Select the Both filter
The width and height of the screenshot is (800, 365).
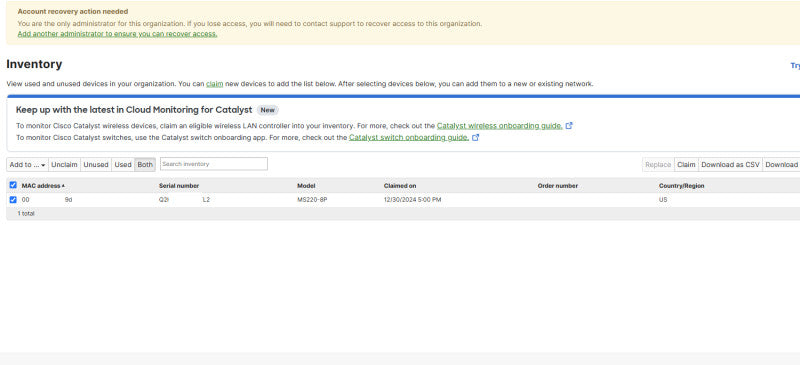click(145, 164)
